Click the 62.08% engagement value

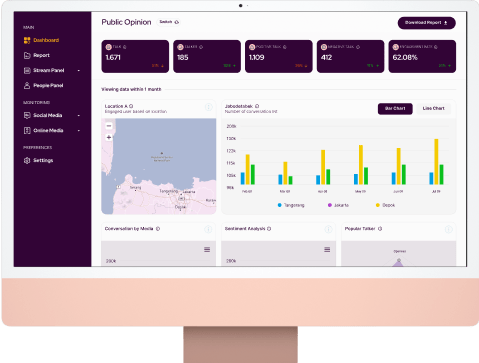405,57
